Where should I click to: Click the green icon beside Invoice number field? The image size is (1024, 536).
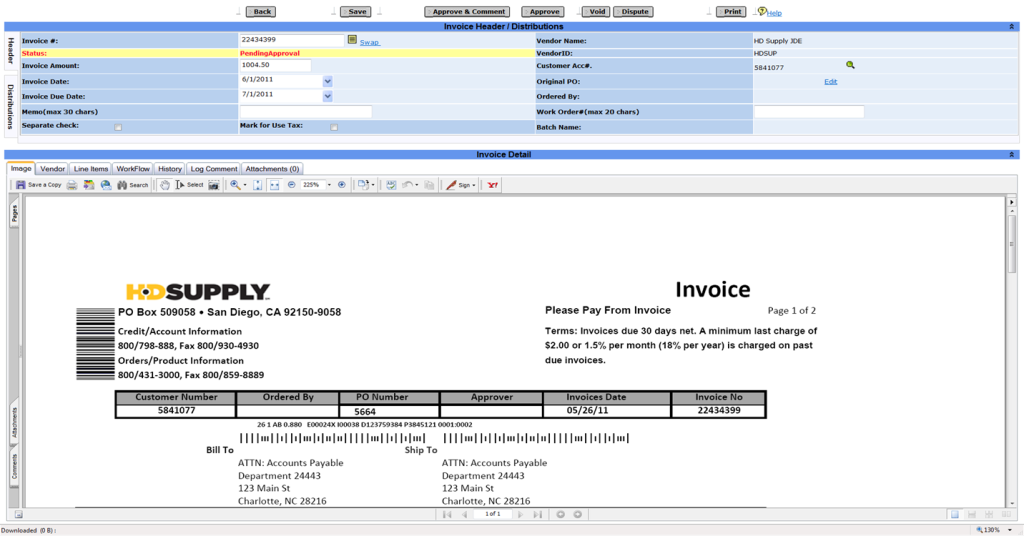click(352, 40)
